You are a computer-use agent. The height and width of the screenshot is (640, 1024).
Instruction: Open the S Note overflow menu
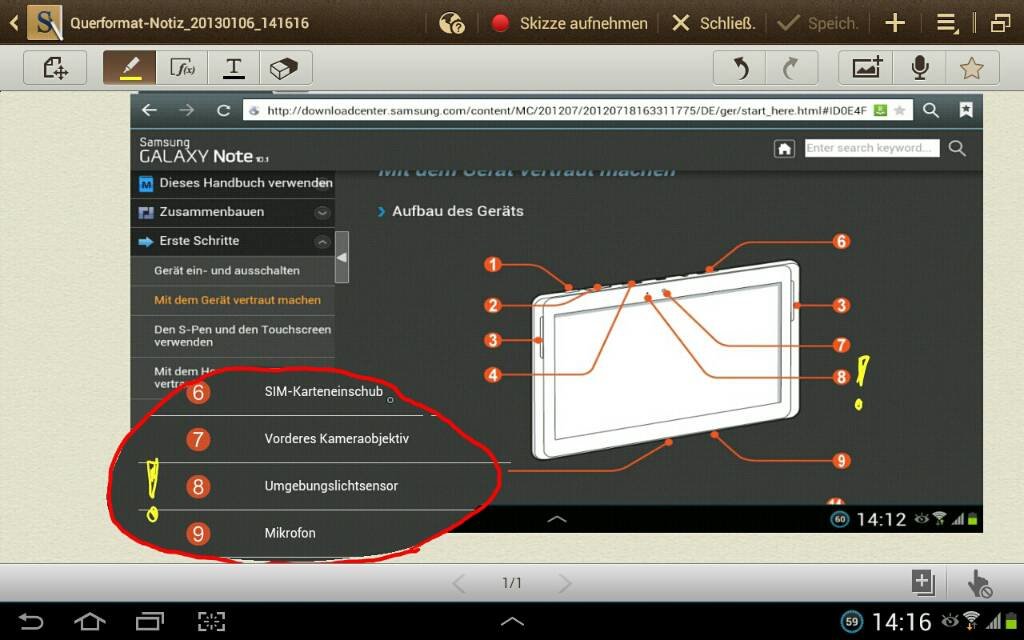tap(947, 24)
